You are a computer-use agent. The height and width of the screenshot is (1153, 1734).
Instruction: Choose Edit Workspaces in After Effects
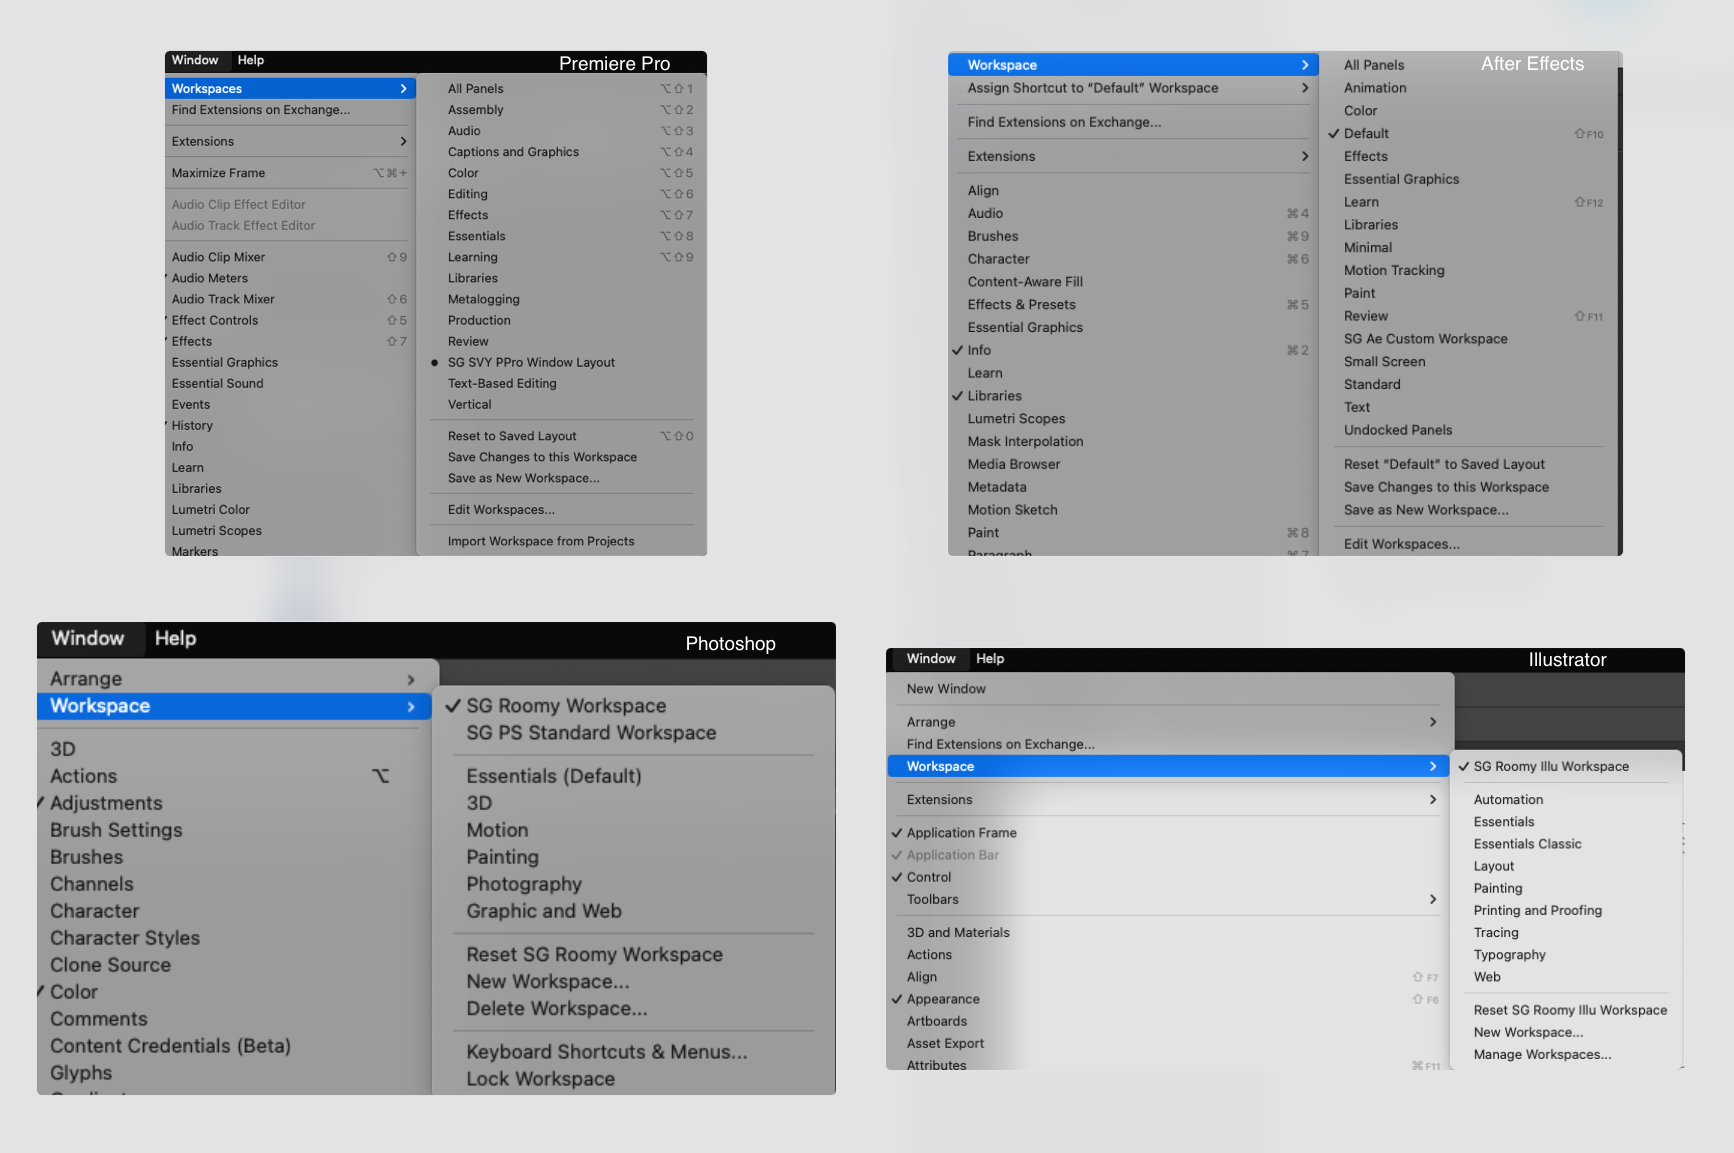coord(1403,543)
